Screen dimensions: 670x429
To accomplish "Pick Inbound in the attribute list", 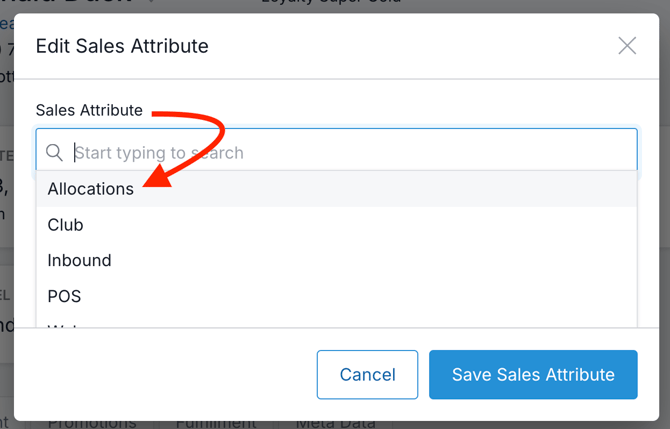I will coord(80,261).
